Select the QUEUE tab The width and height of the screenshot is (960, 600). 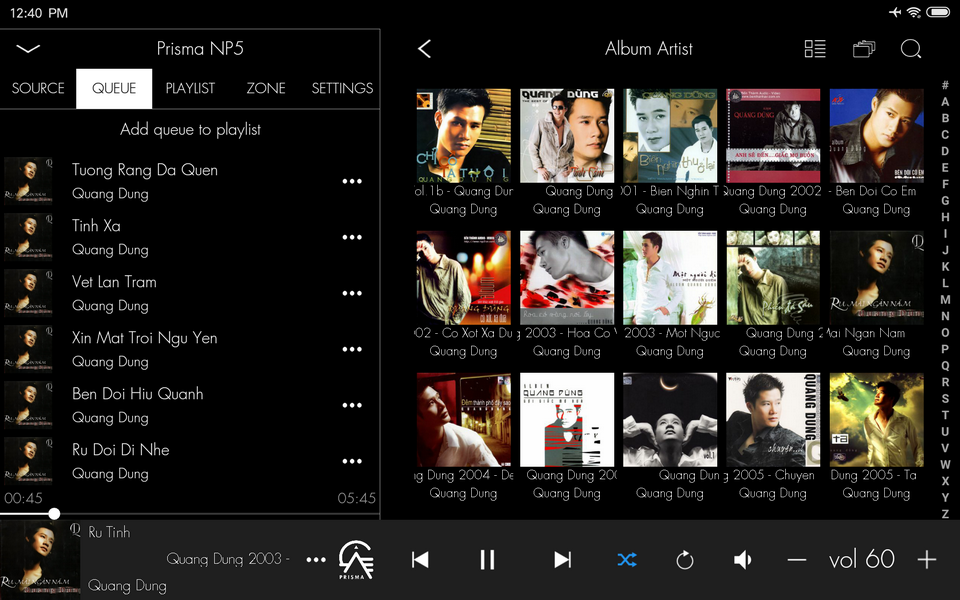pos(114,88)
